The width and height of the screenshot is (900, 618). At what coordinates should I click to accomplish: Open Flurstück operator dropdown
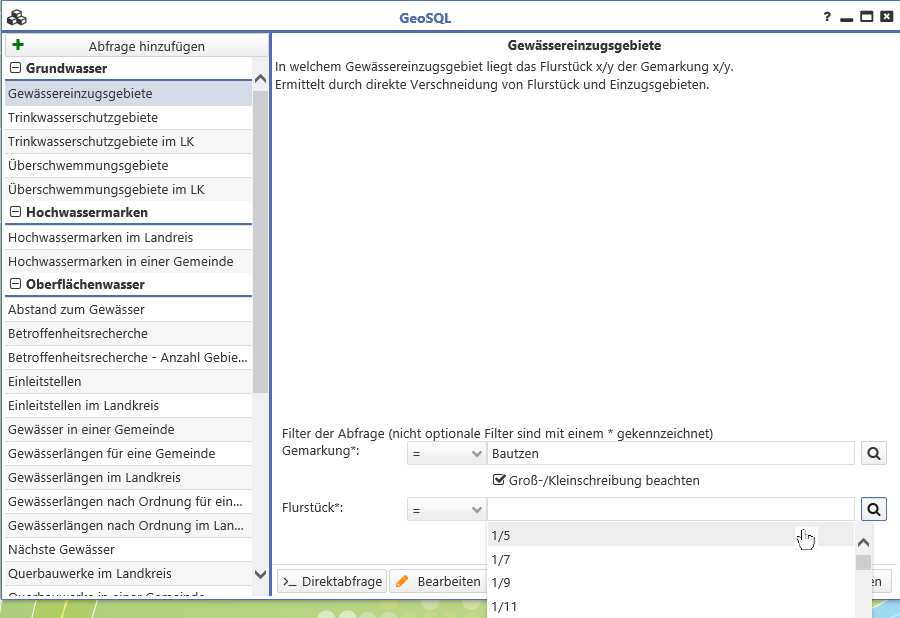[x=446, y=509]
